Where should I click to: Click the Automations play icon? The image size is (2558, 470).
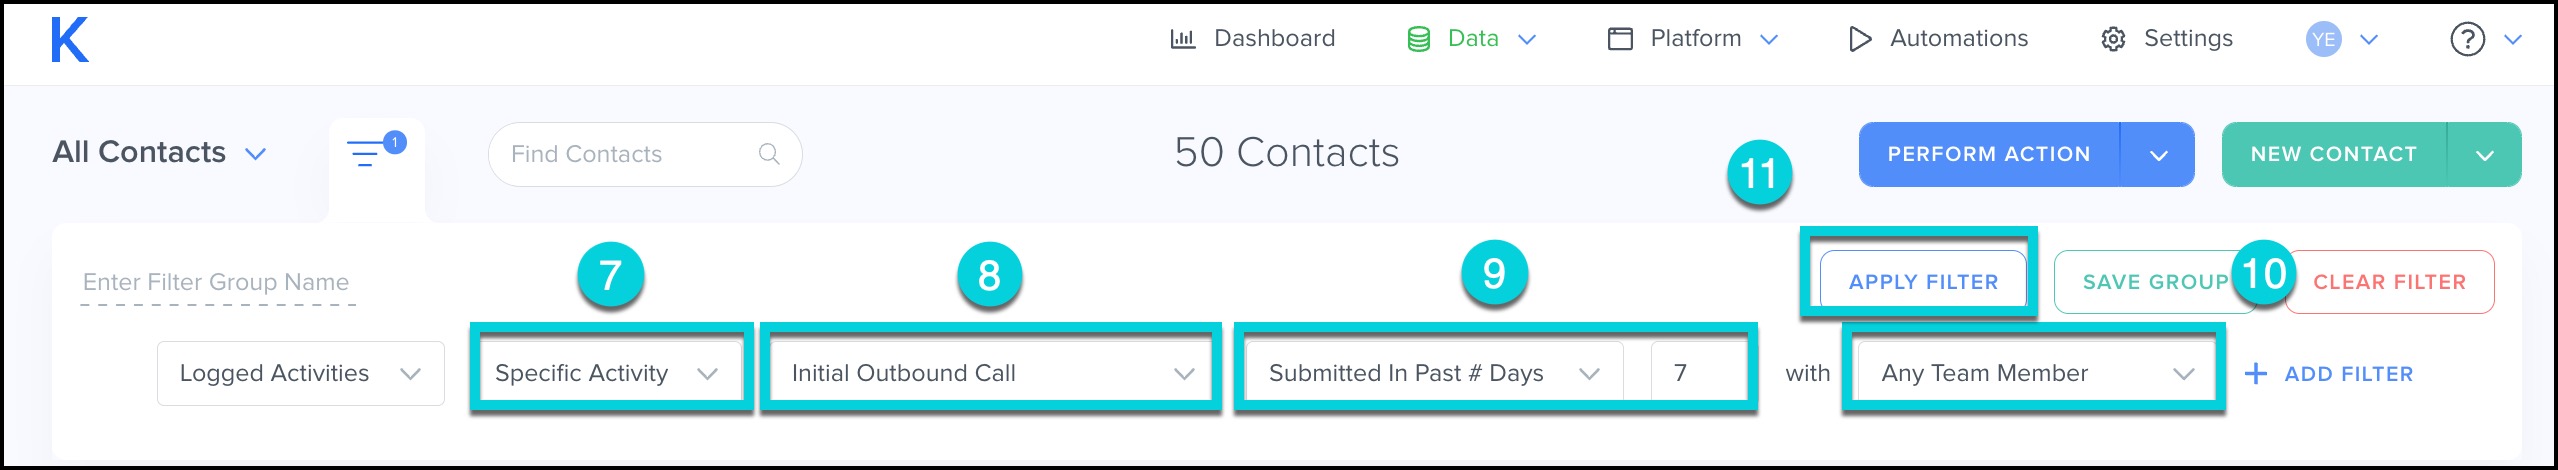(x=1860, y=39)
